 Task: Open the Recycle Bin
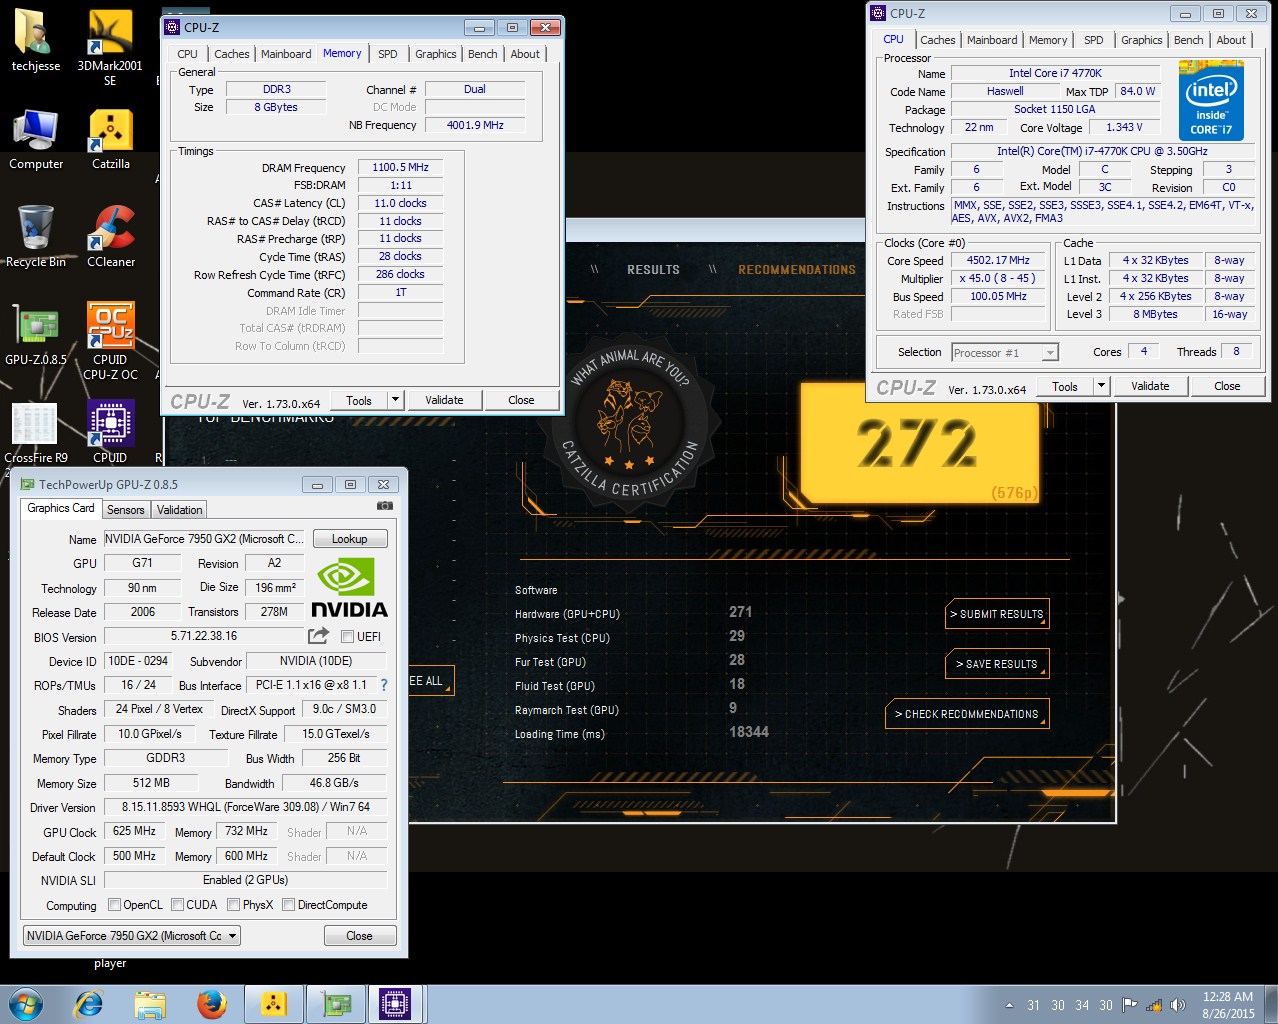pos(36,236)
